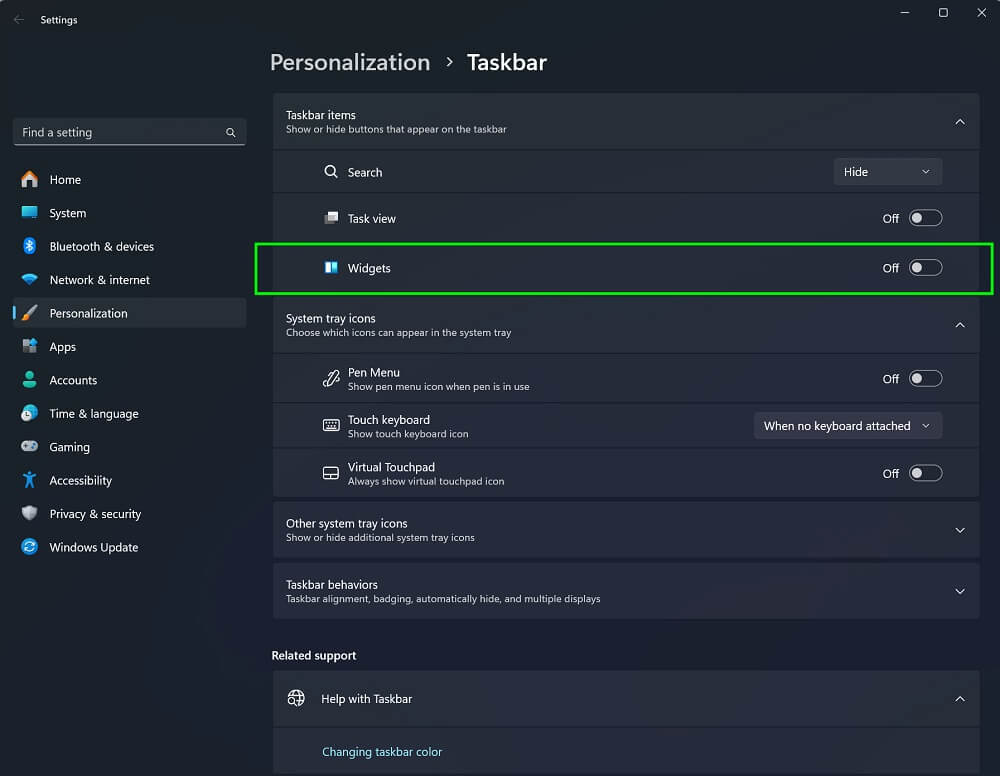Select Privacy & security in sidebar
This screenshot has height=776, width=1000.
click(x=129, y=513)
